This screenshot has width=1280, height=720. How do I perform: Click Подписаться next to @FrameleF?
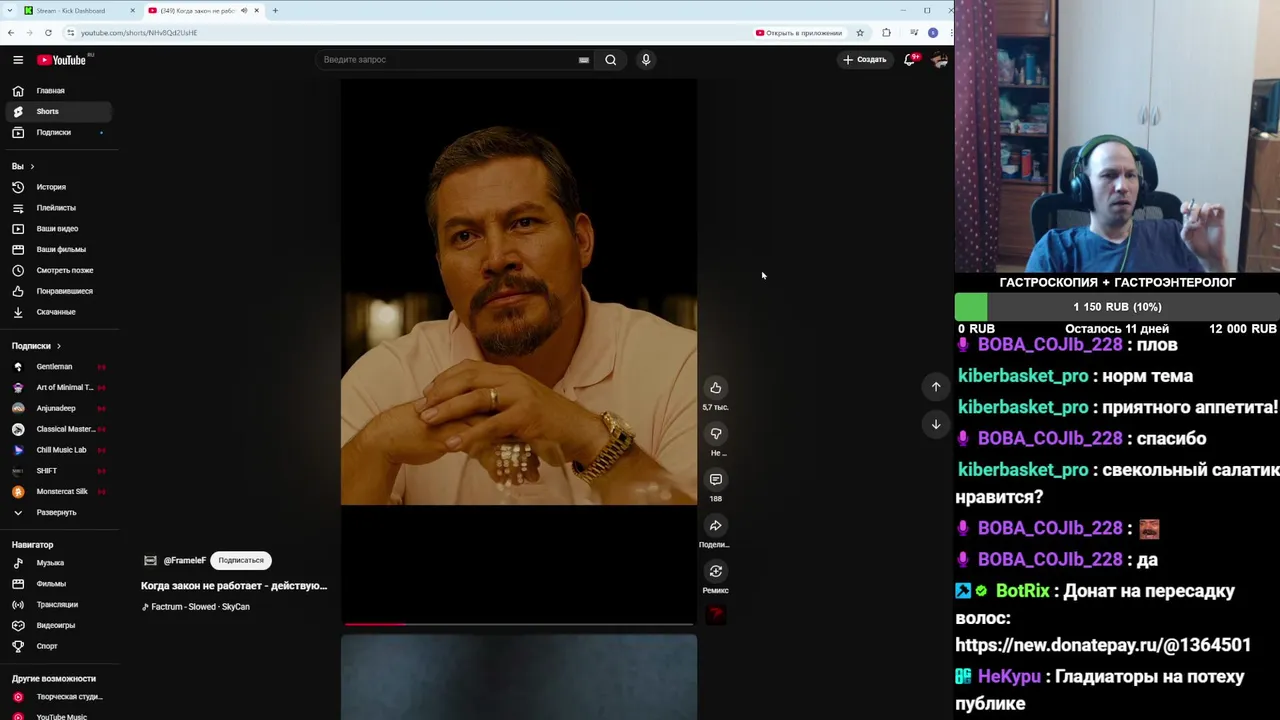(x=241, y=561)
